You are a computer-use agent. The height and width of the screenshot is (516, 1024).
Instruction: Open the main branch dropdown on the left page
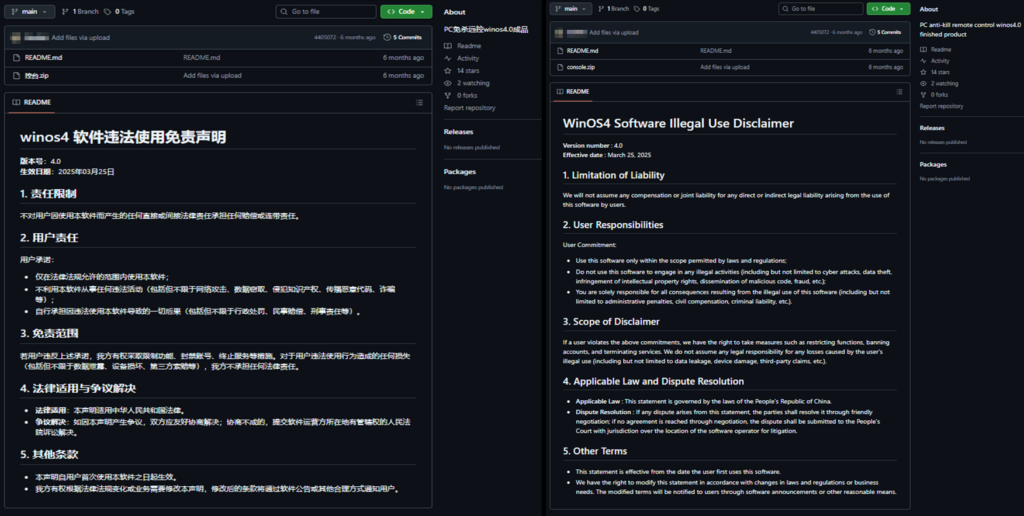coord(29,12)
